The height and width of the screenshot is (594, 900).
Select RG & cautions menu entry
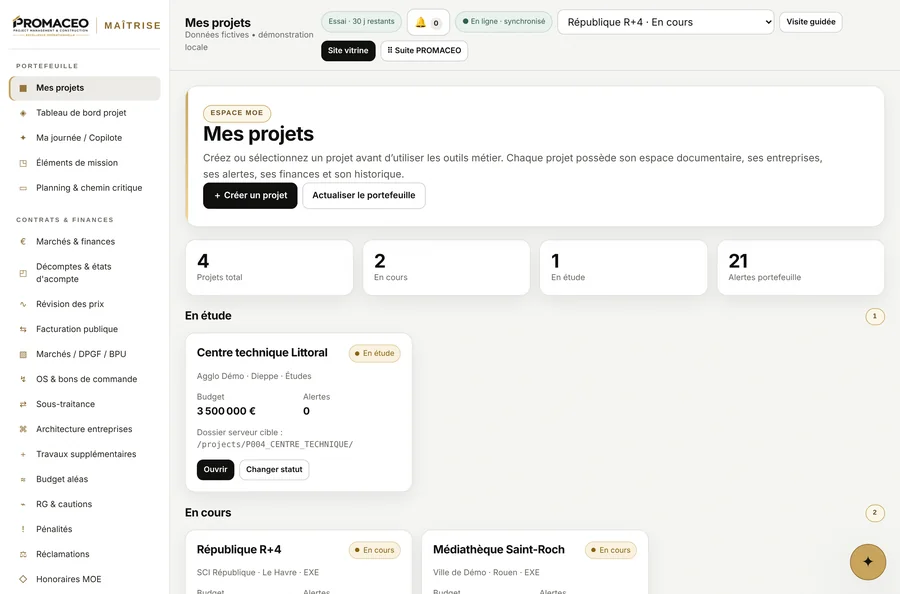[x=86, y=504]
